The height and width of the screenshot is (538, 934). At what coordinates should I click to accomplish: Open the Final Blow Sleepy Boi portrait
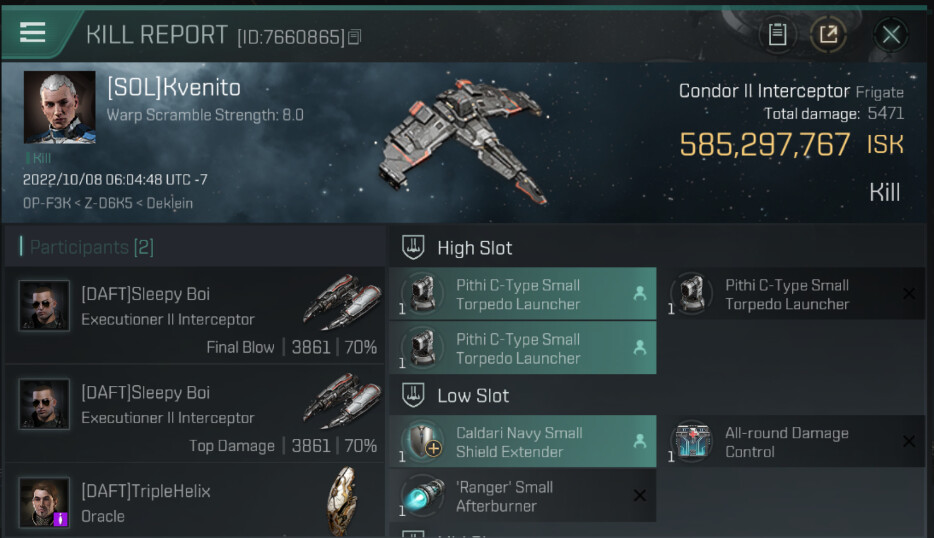(44, 305)
